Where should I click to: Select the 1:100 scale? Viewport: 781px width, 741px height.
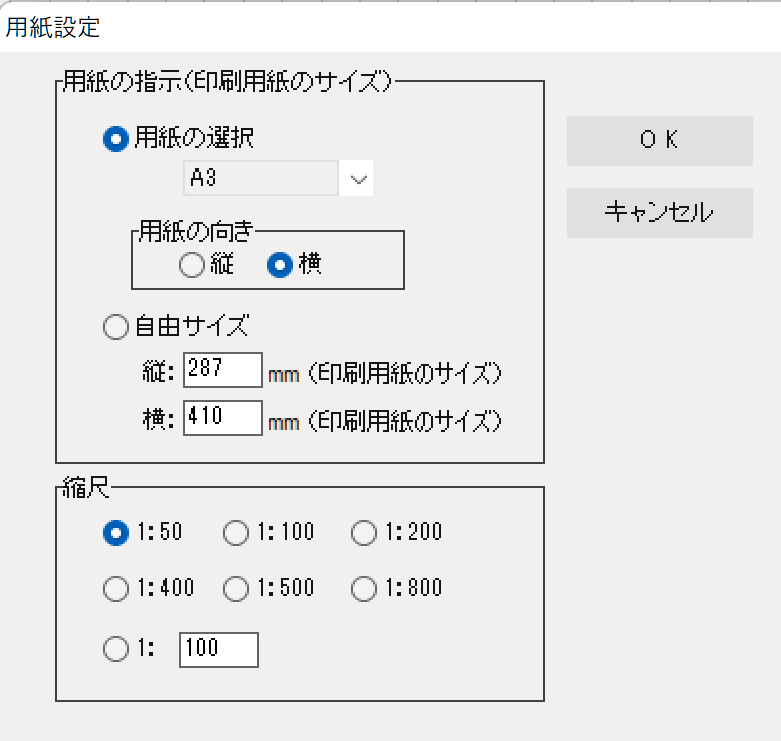236,533
